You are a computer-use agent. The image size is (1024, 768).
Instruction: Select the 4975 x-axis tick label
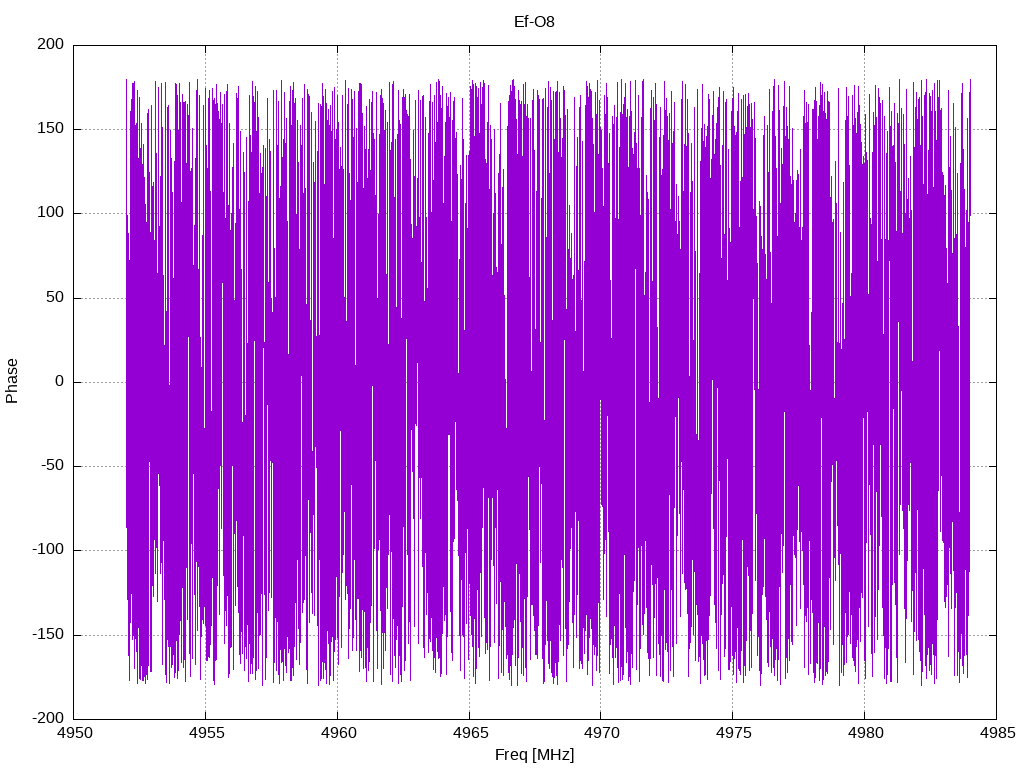point(733,733)
